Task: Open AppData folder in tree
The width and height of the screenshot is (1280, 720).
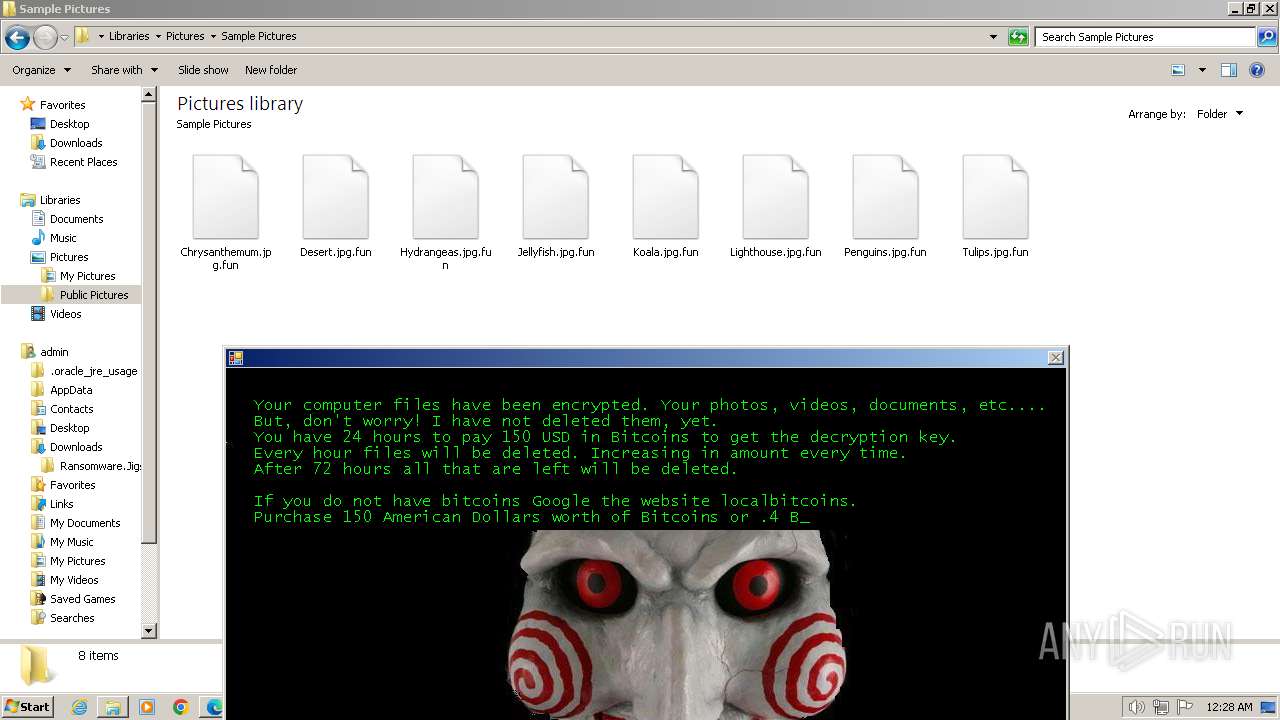Action: point(71,390)
